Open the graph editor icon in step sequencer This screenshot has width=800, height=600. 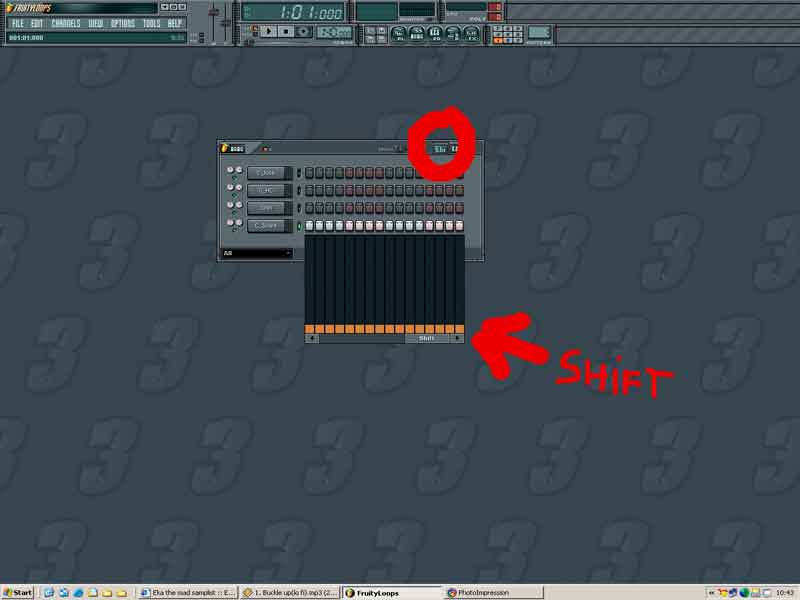(439, 149)
